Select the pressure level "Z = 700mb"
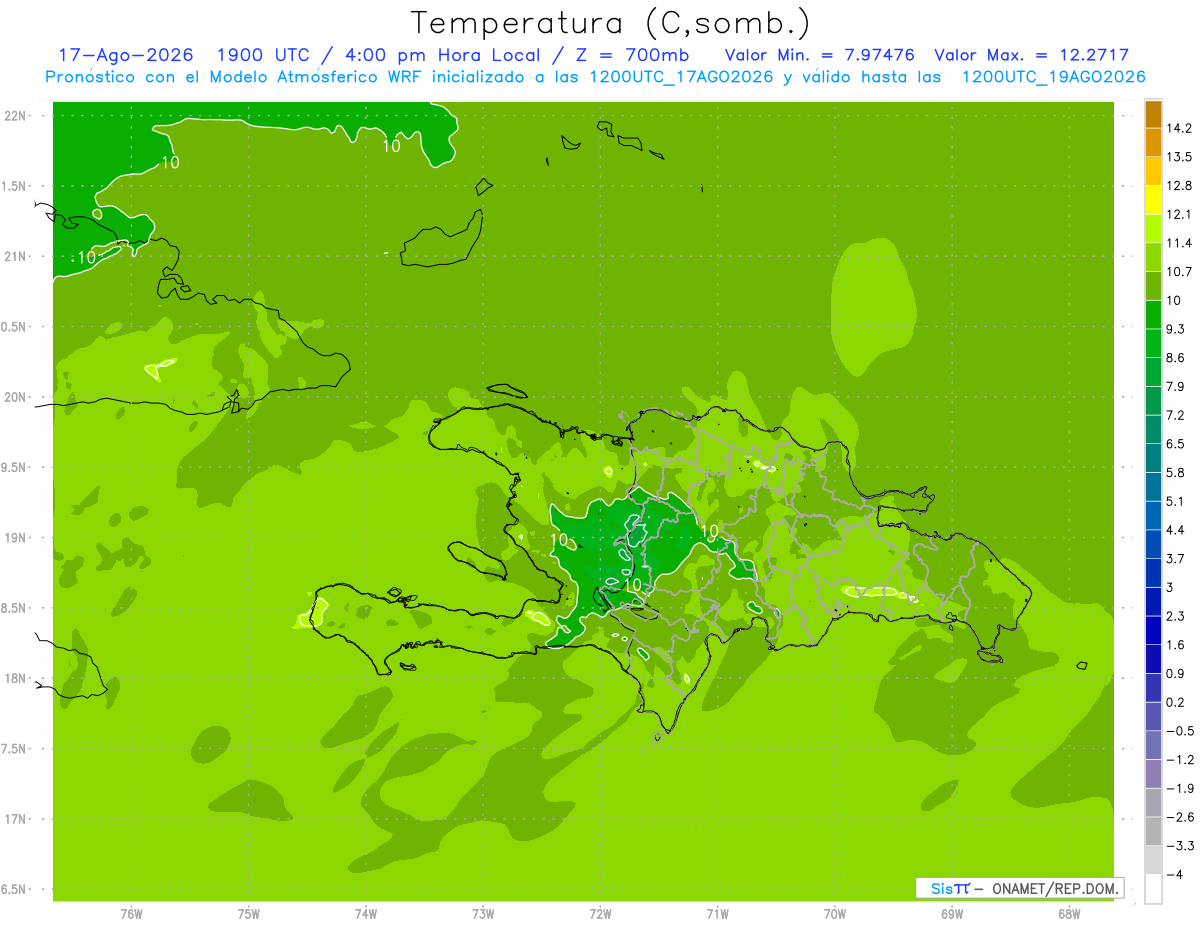The image size is (1200, 927). click(634, 55)
